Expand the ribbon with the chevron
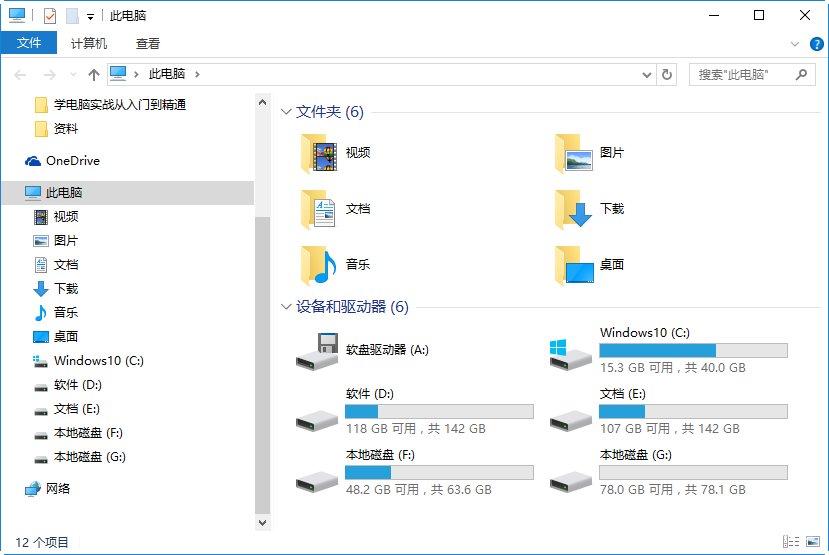Image resolution: width=829 pixels, height=555 pixels. point(795,44)
